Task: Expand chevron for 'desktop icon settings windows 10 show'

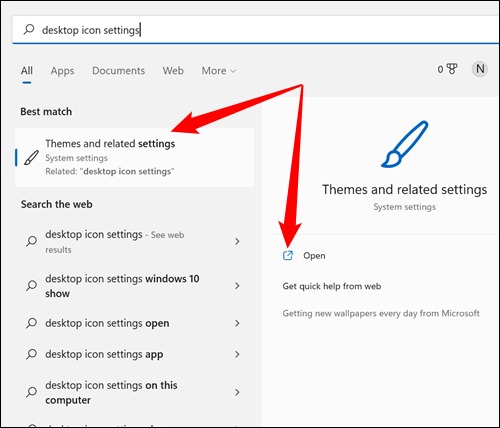Action: [x=237, y=286]
